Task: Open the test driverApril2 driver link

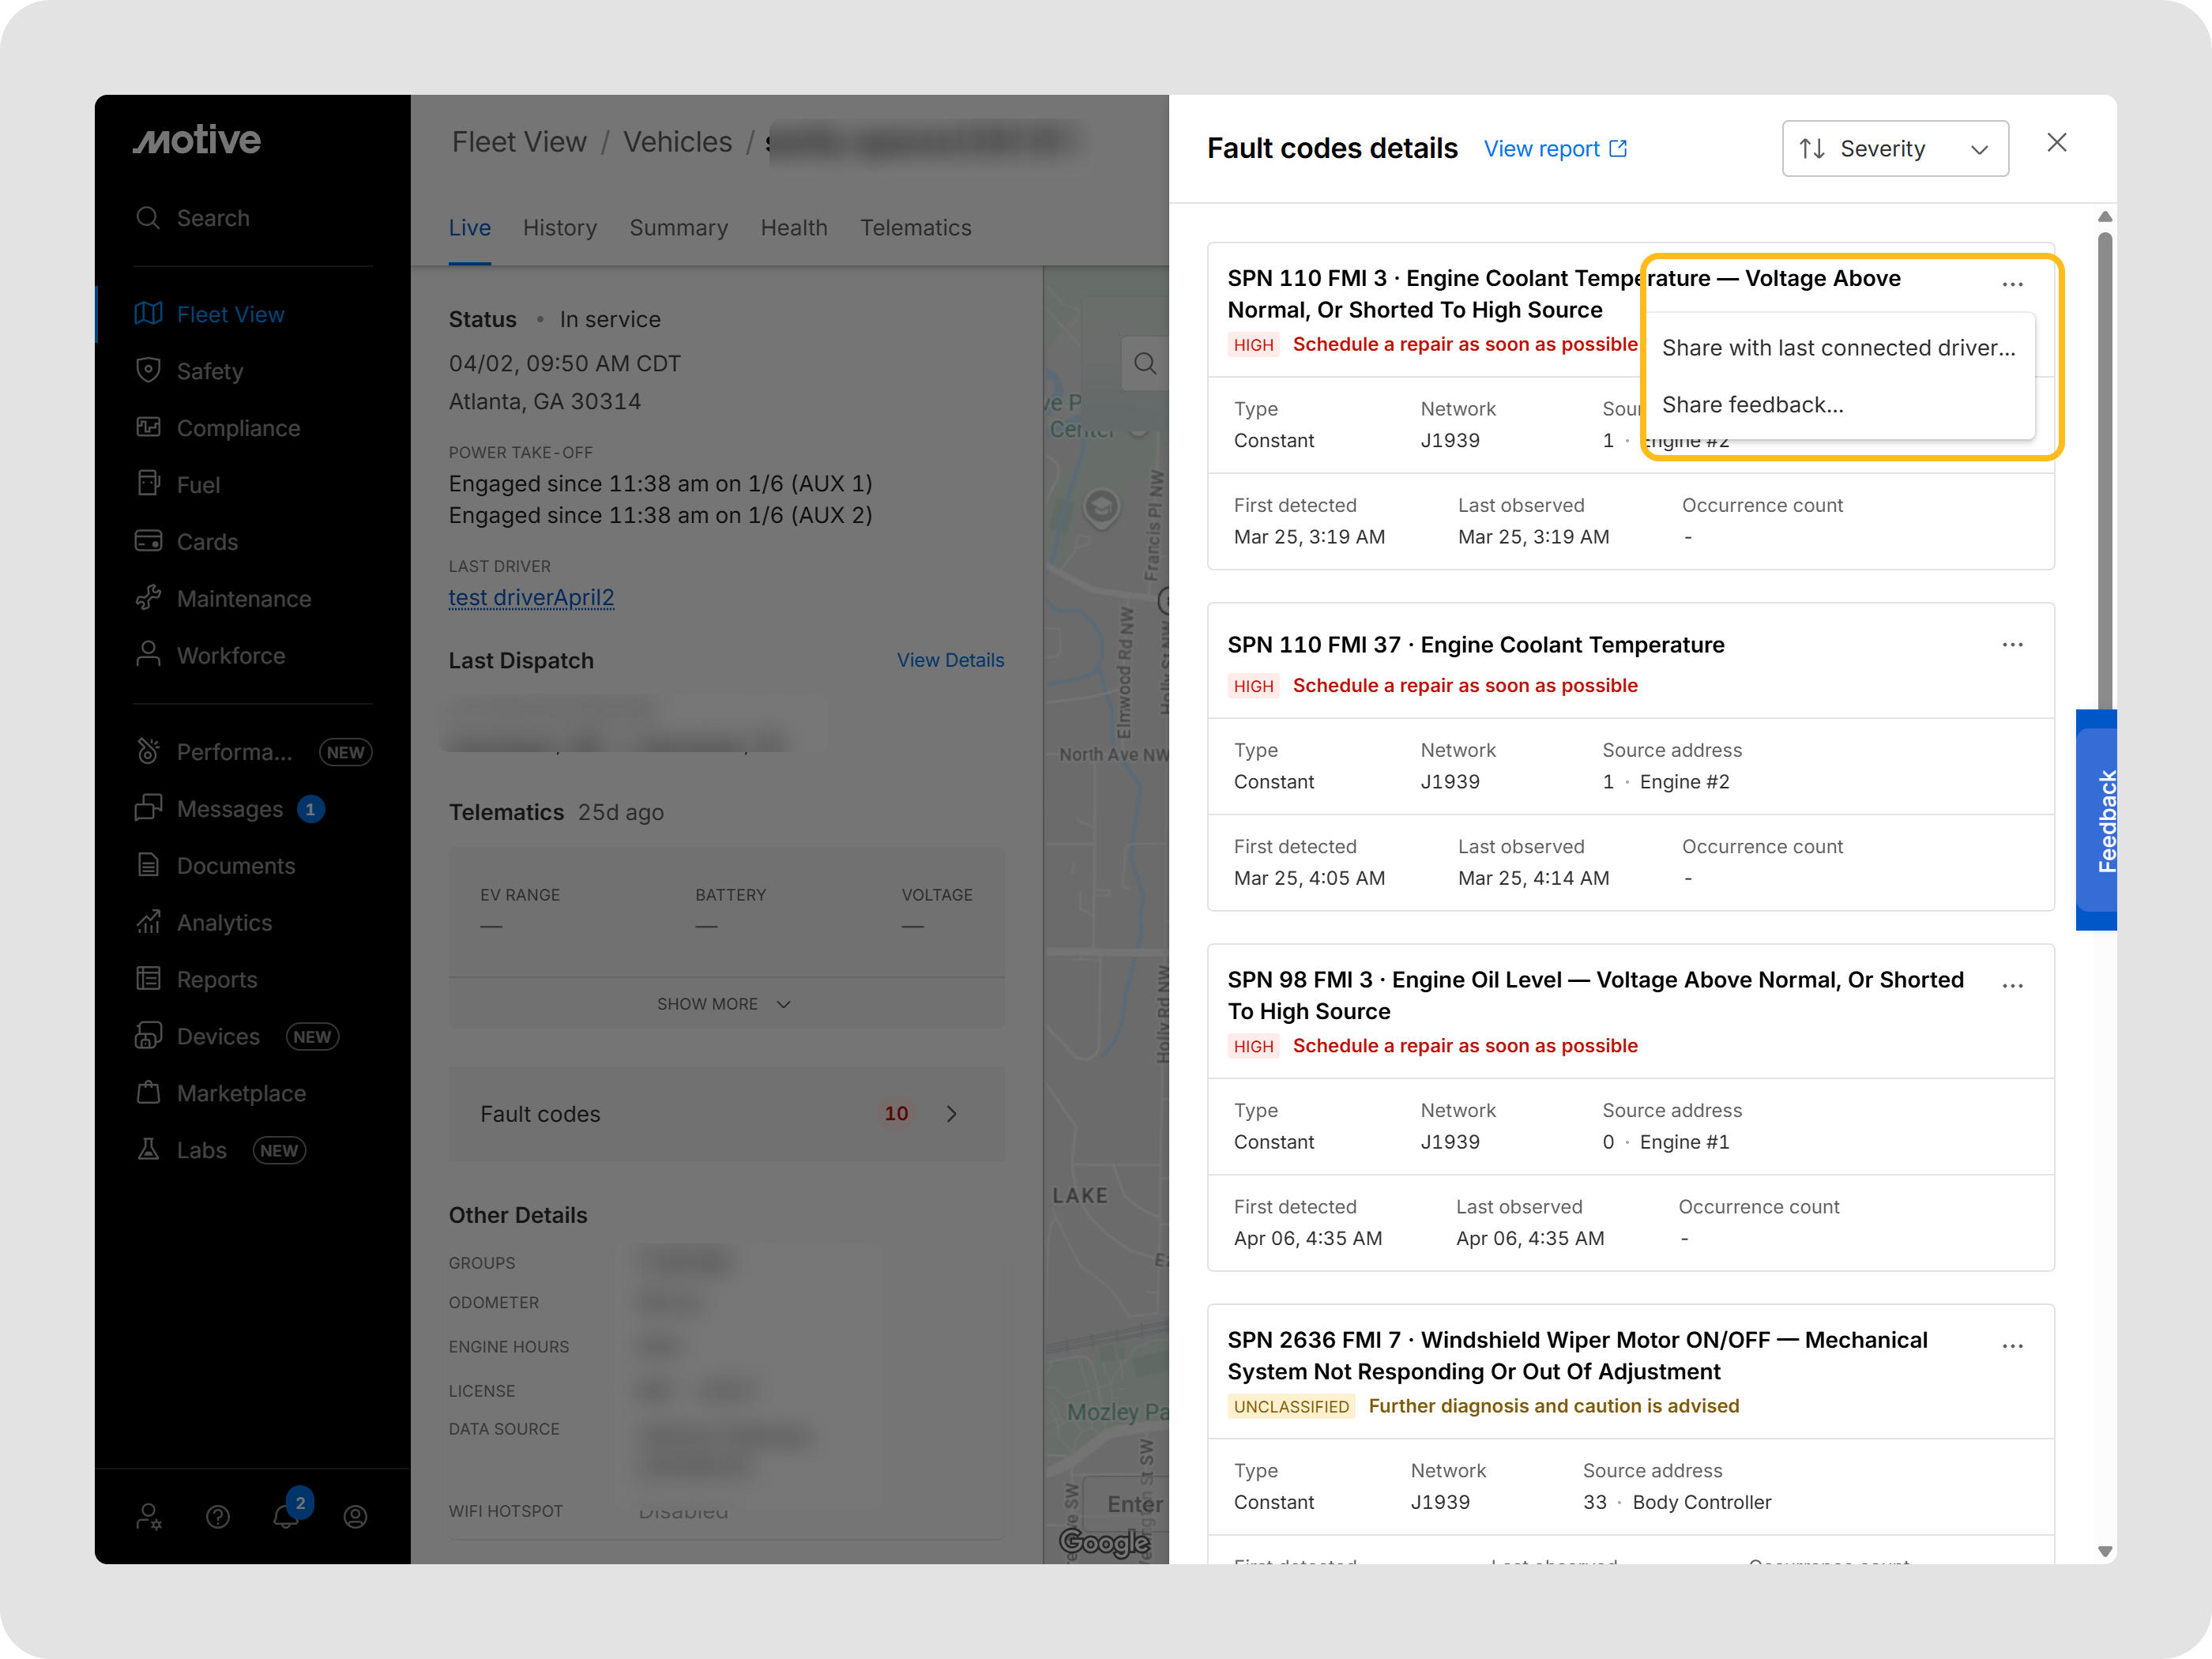Action: [531, 598]
